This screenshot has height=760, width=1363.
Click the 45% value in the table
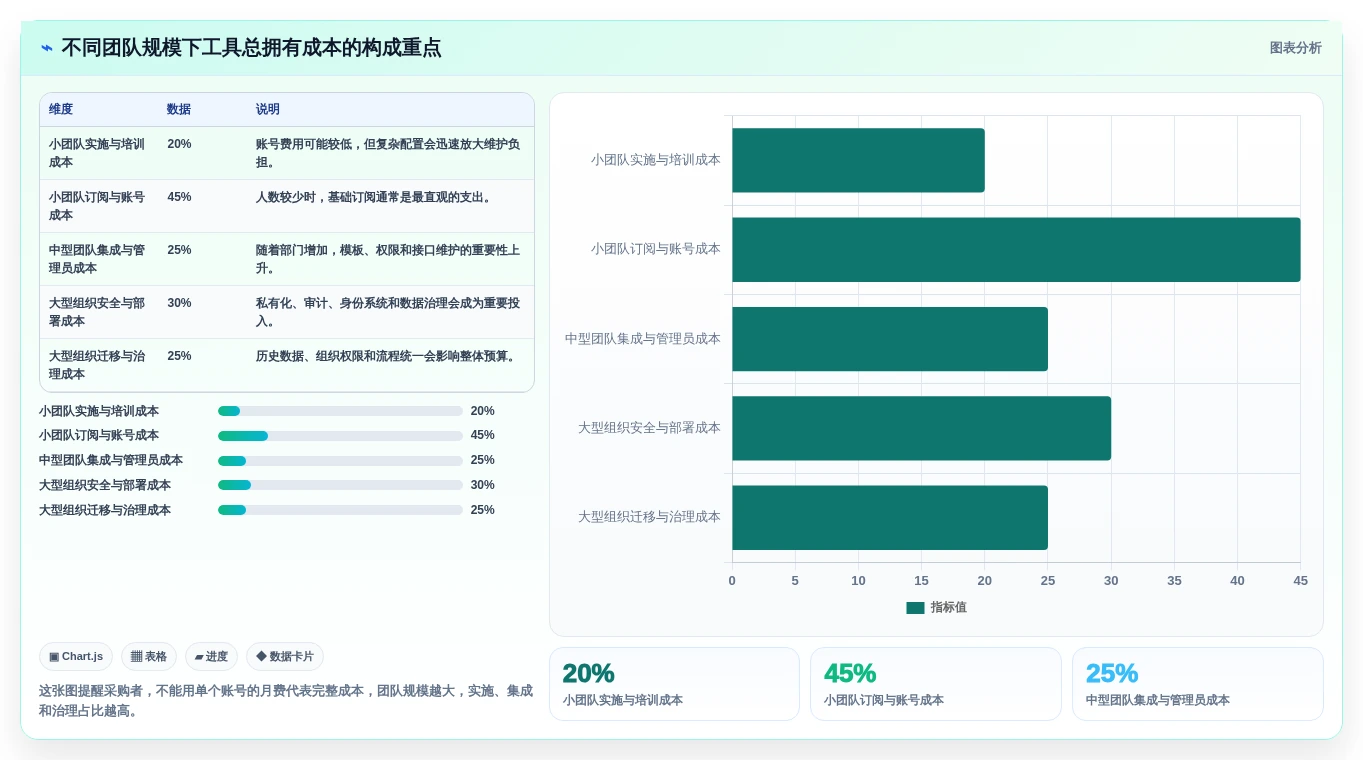179,197
